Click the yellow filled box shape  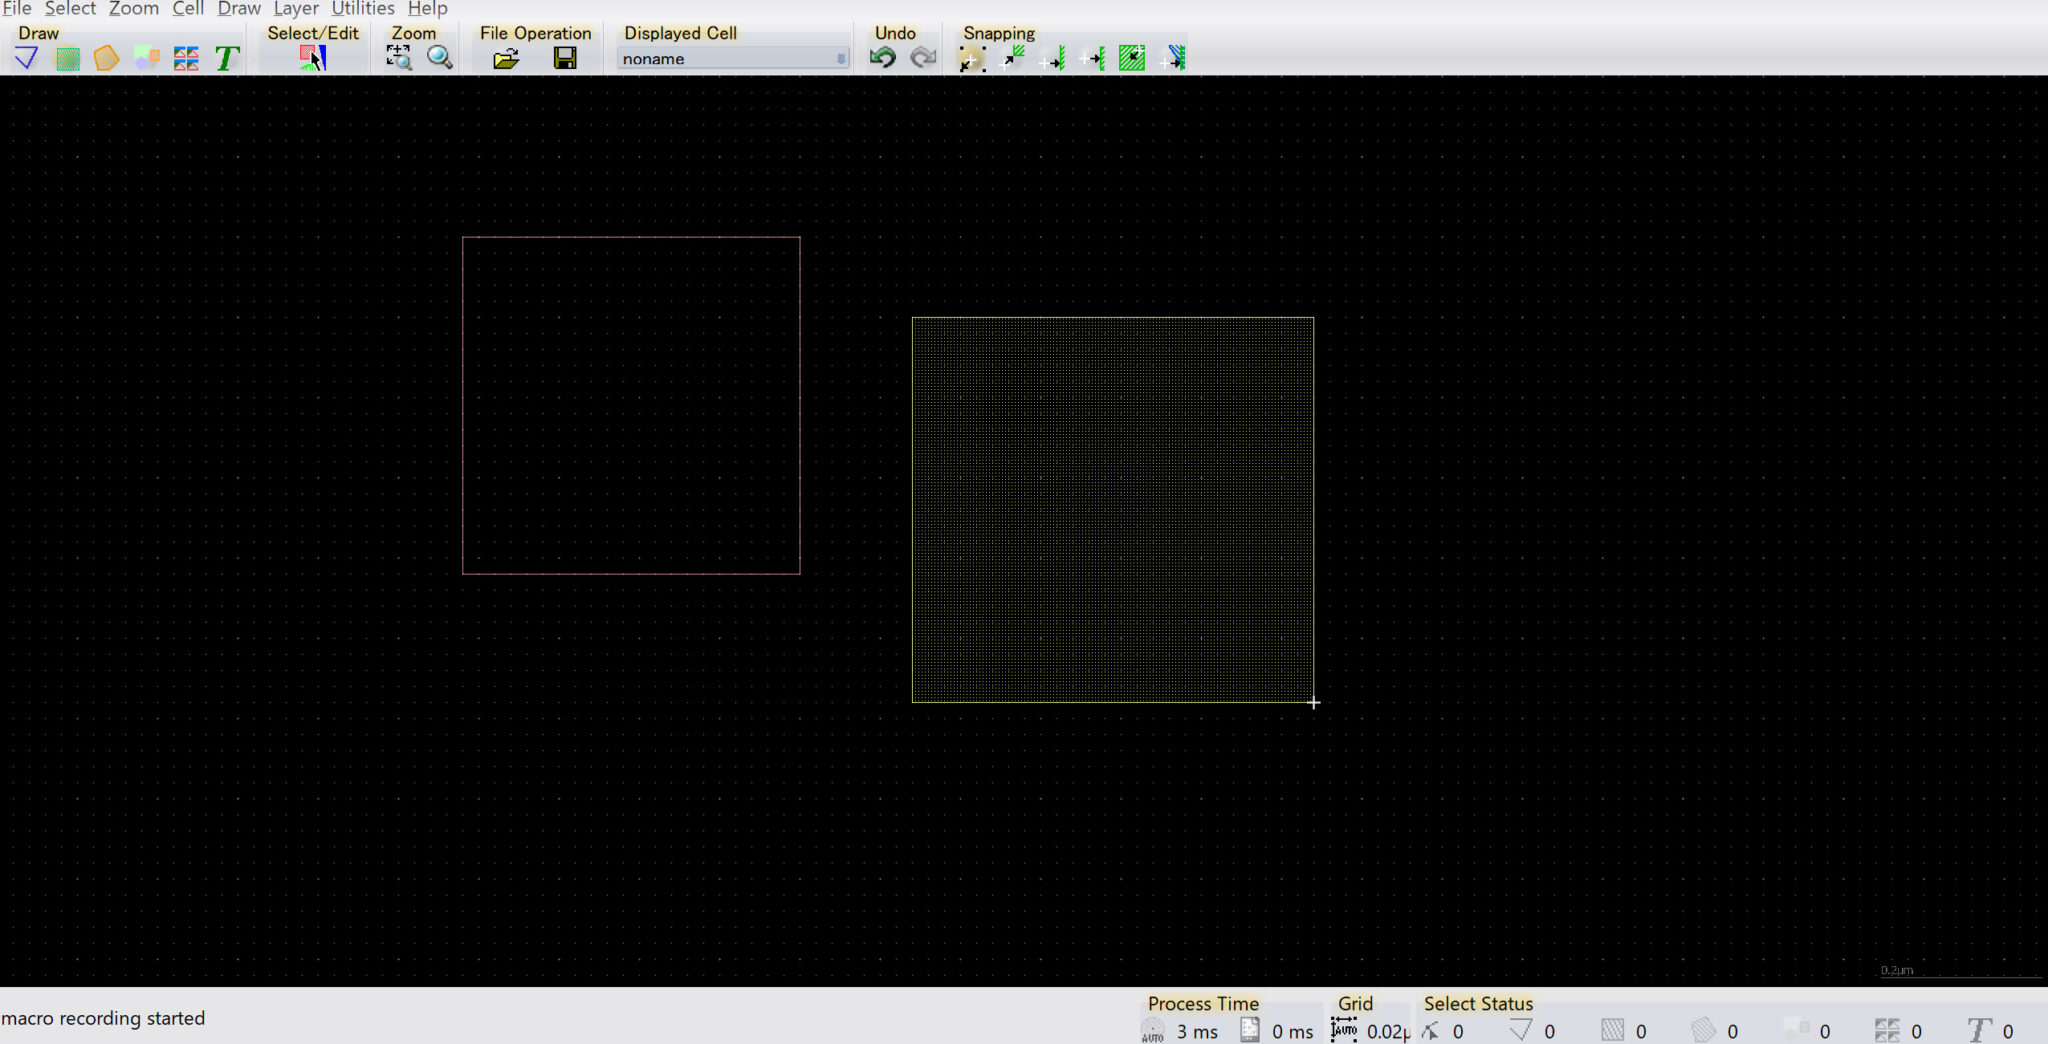click(1112, 510)
